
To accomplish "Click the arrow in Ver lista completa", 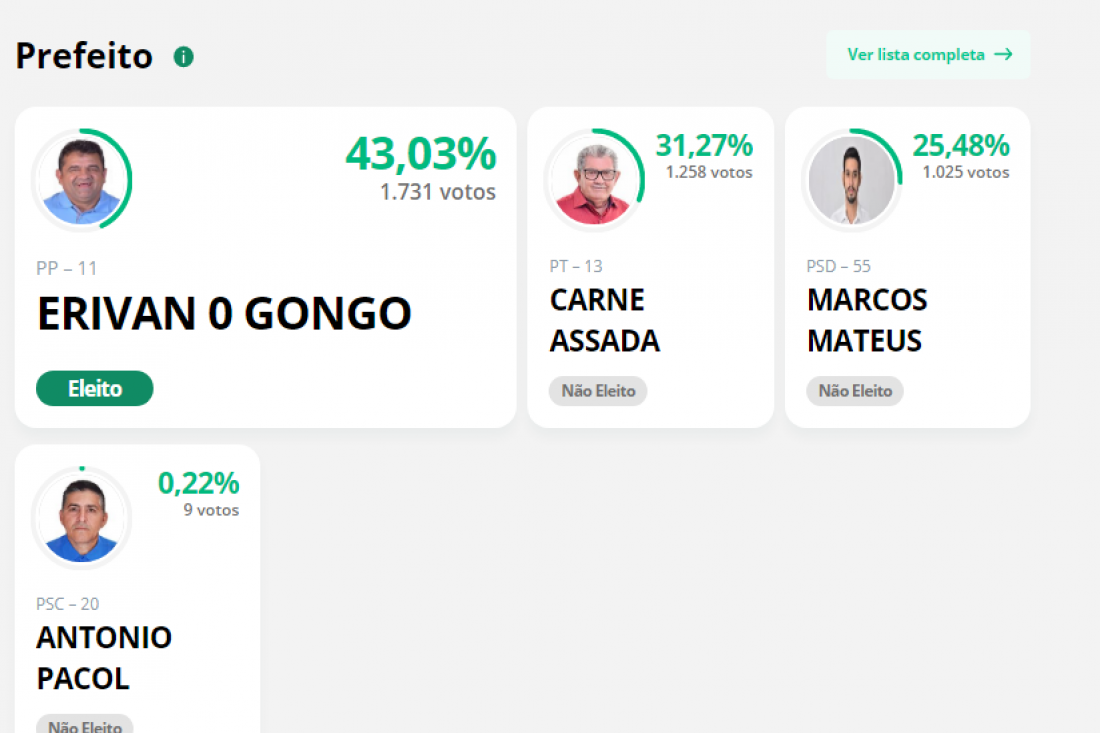I will pyautogui.click(x=1004, y=55).
